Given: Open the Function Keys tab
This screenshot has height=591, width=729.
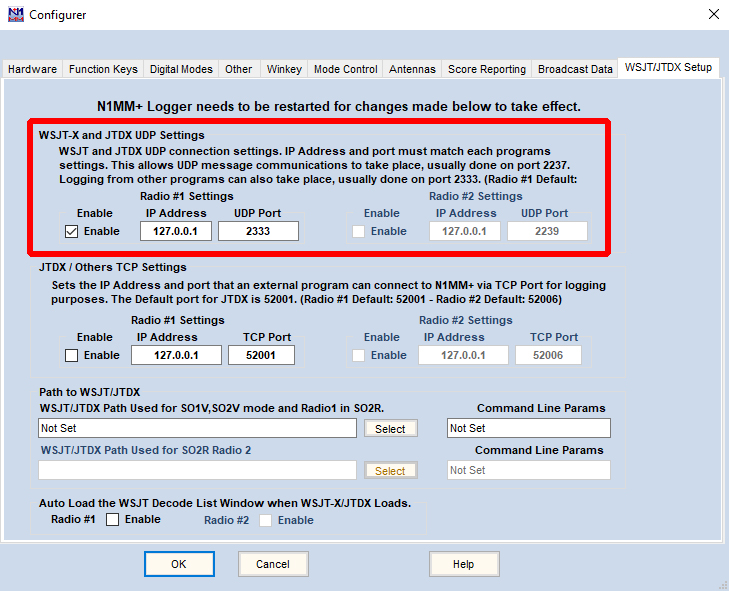Looking at the screenshot, I should tap(103, 69).
